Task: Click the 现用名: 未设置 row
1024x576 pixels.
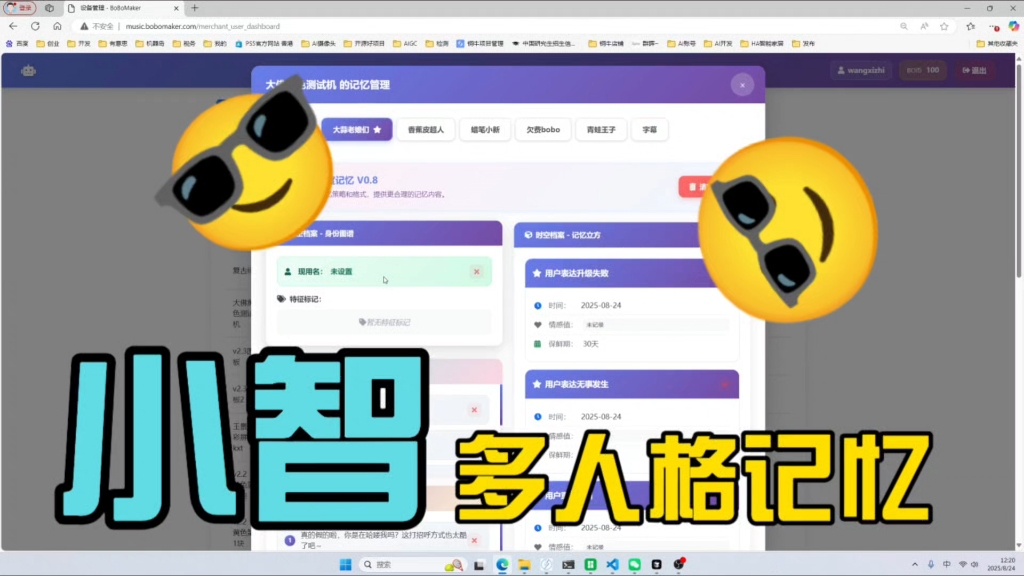Action: pos(384,272)
